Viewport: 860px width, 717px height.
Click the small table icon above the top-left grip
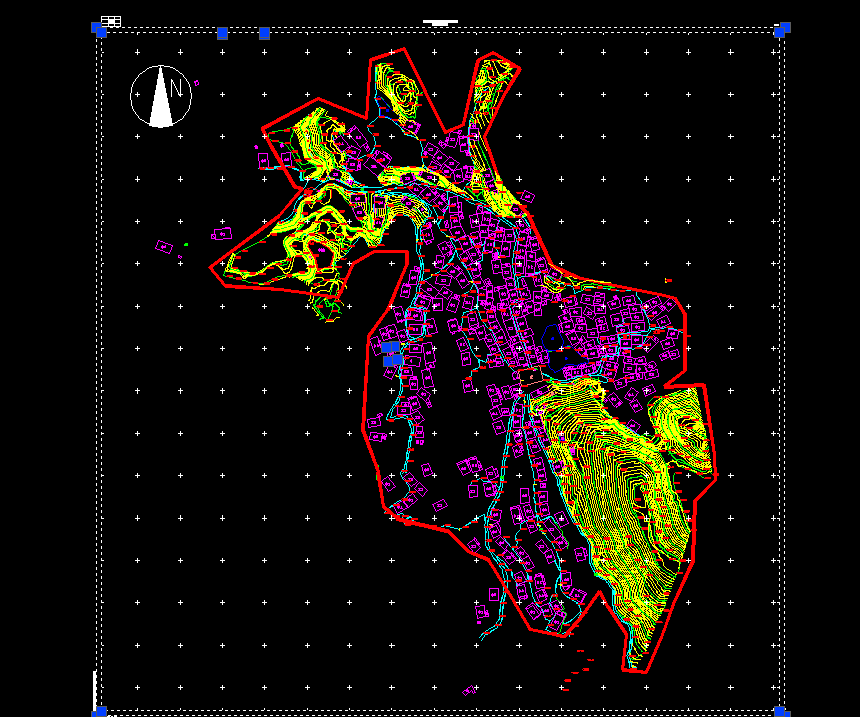(111, 20)
